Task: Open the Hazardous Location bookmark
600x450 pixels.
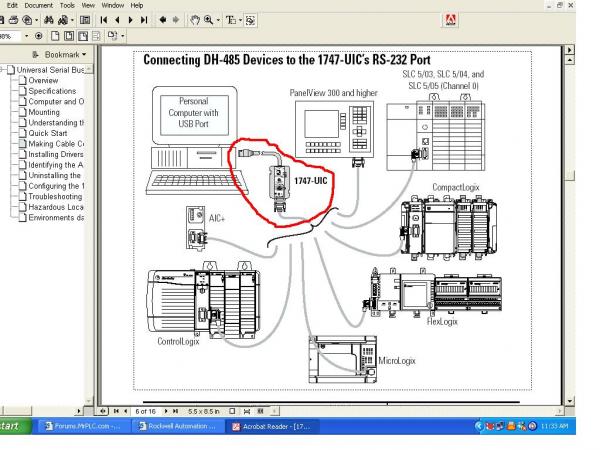Action: point(56,207)
